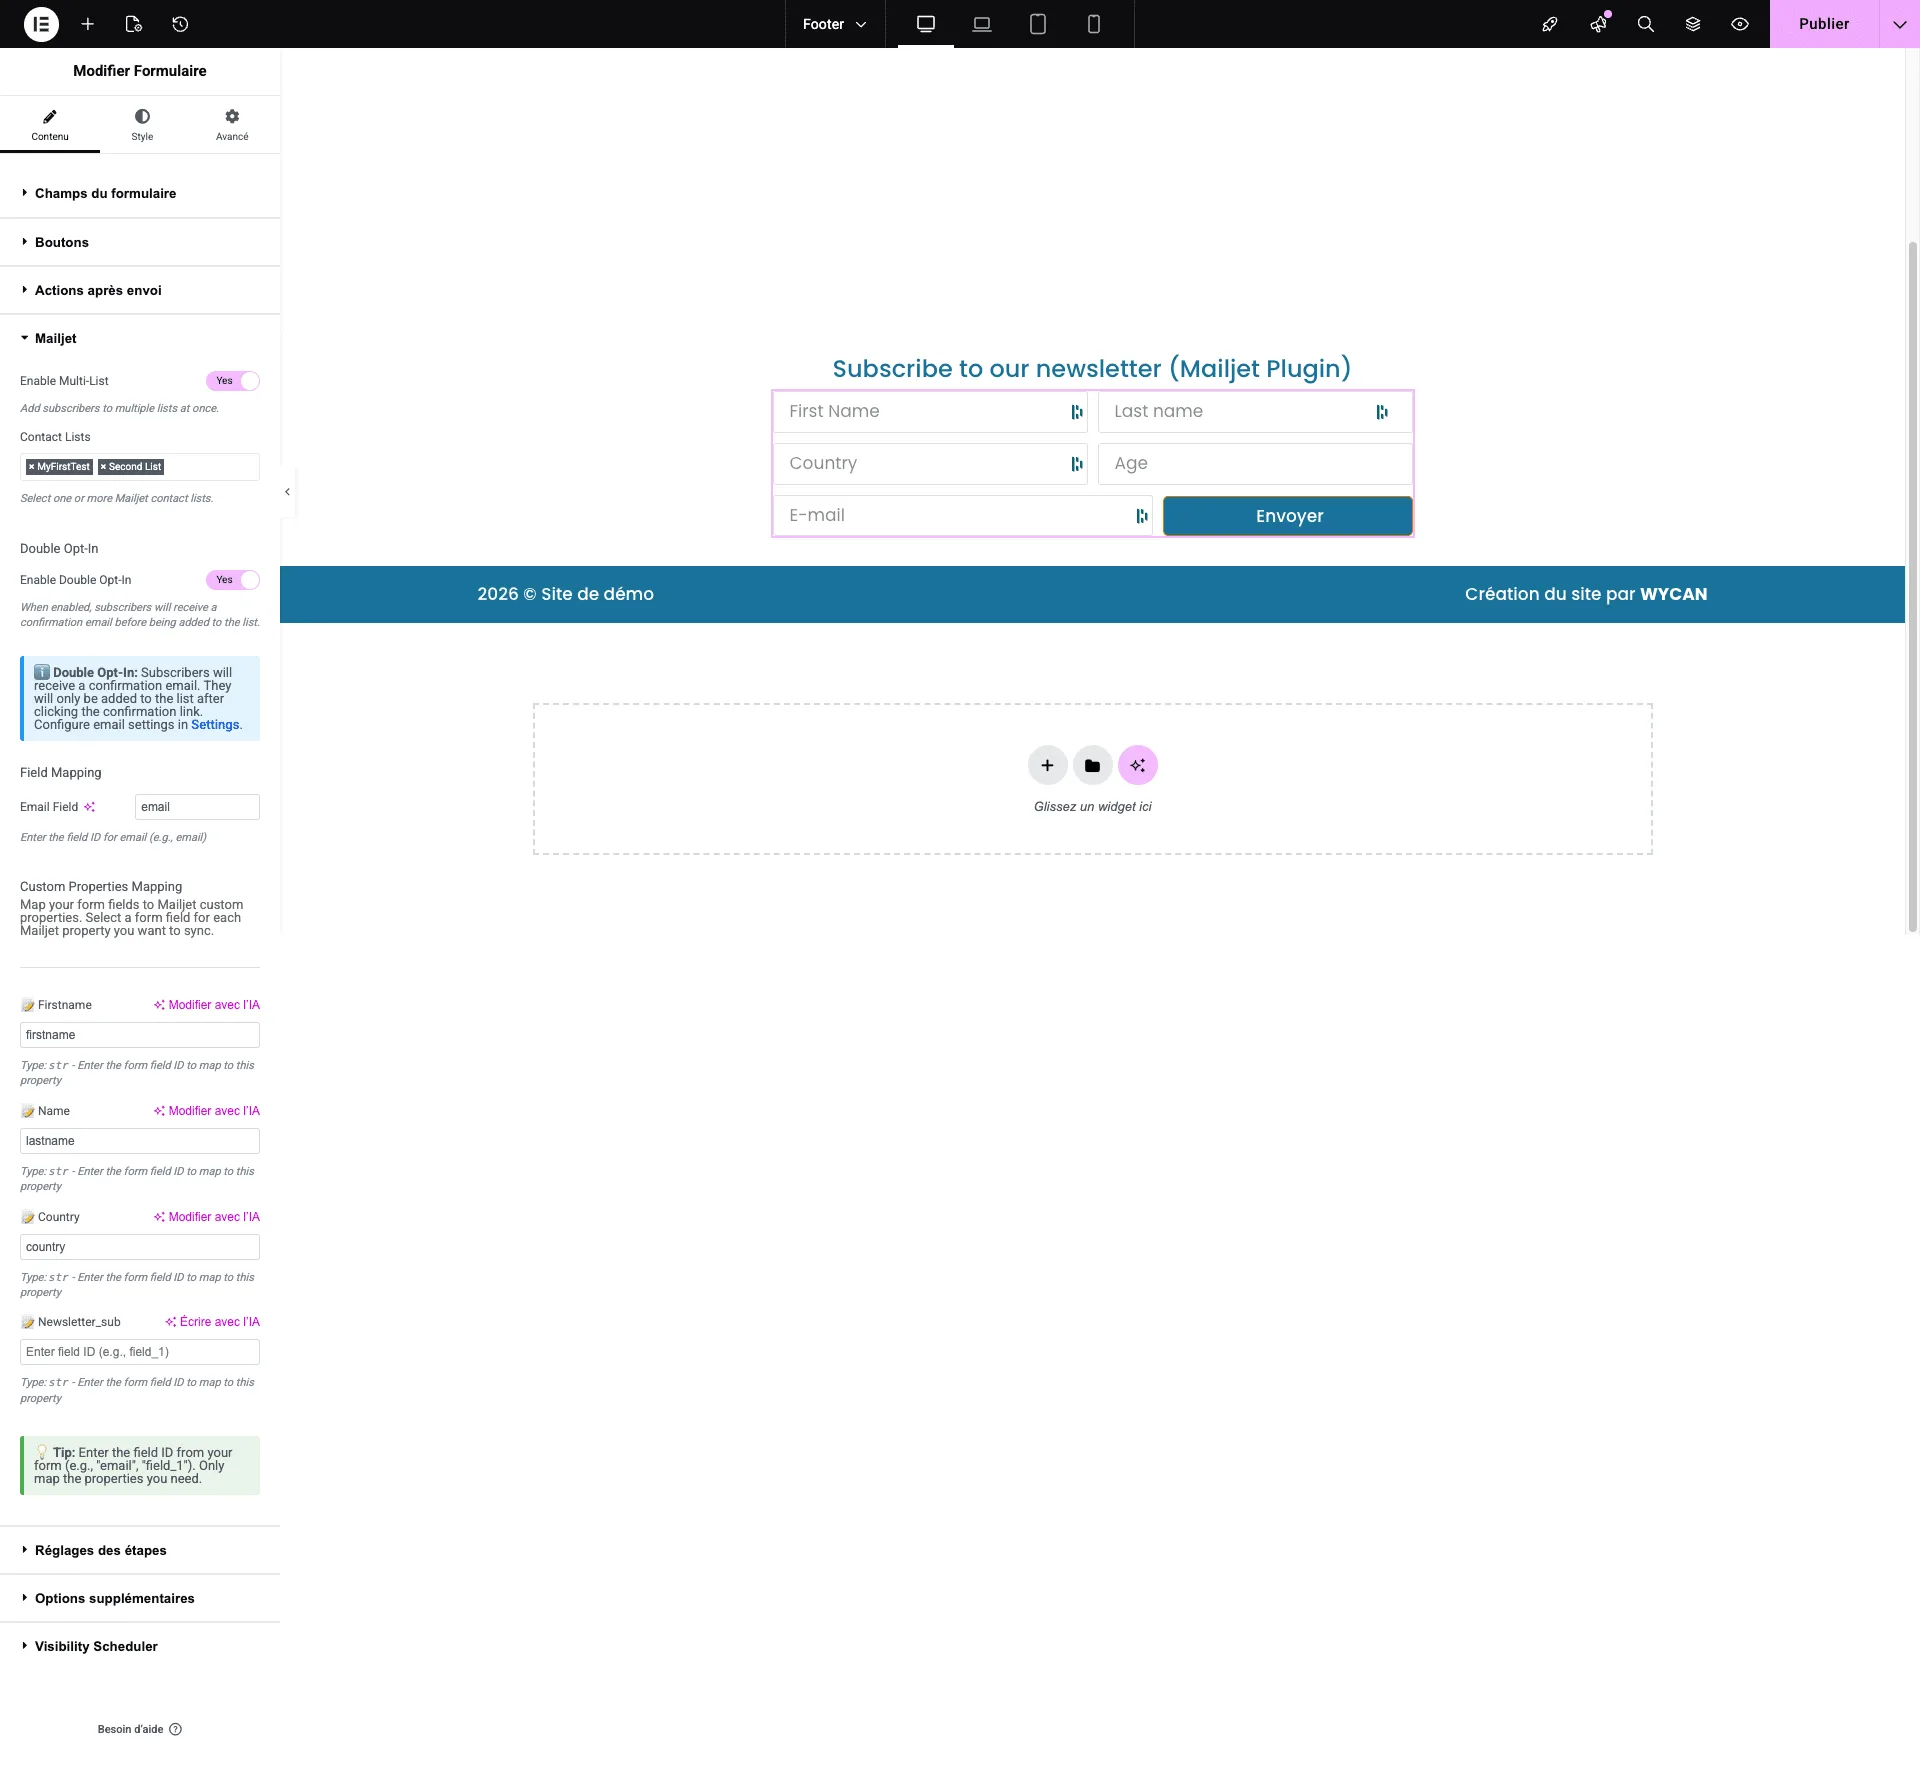Click the Envoyer submit button
The image size is (1920, 1791).
(1288, 516)
